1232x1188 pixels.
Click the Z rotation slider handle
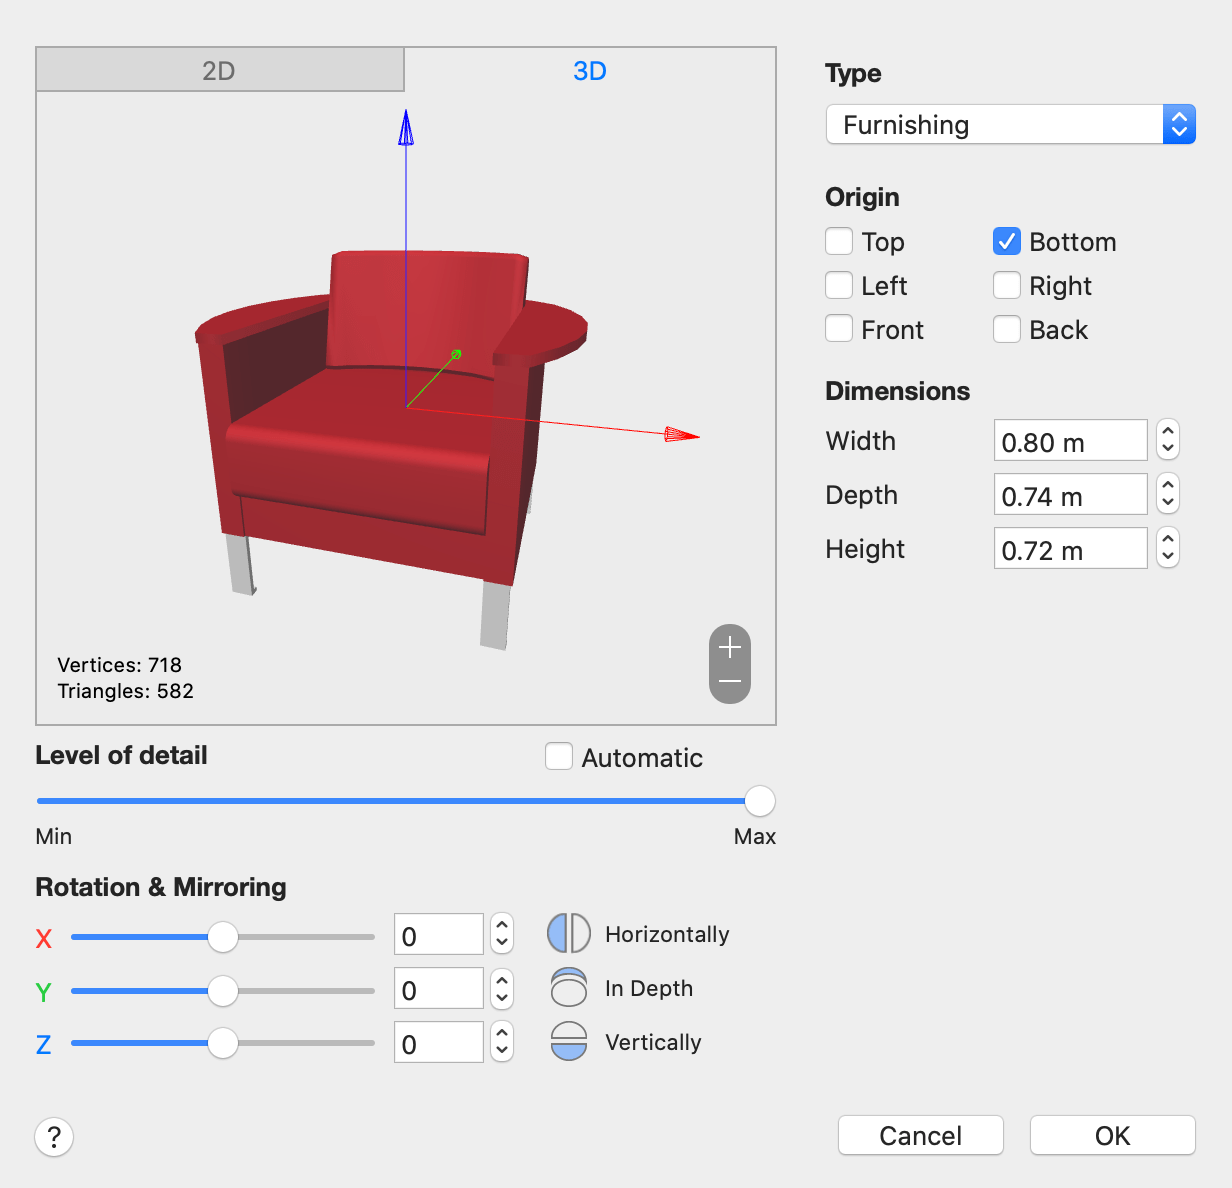(x=223, y=1043)
